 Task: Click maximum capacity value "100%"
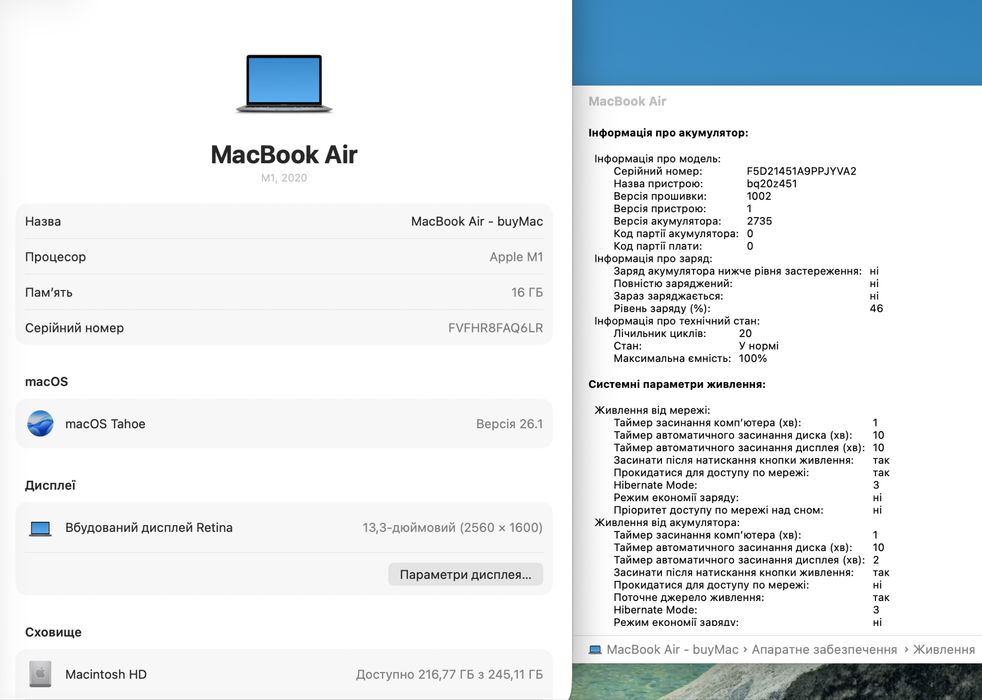753,359
